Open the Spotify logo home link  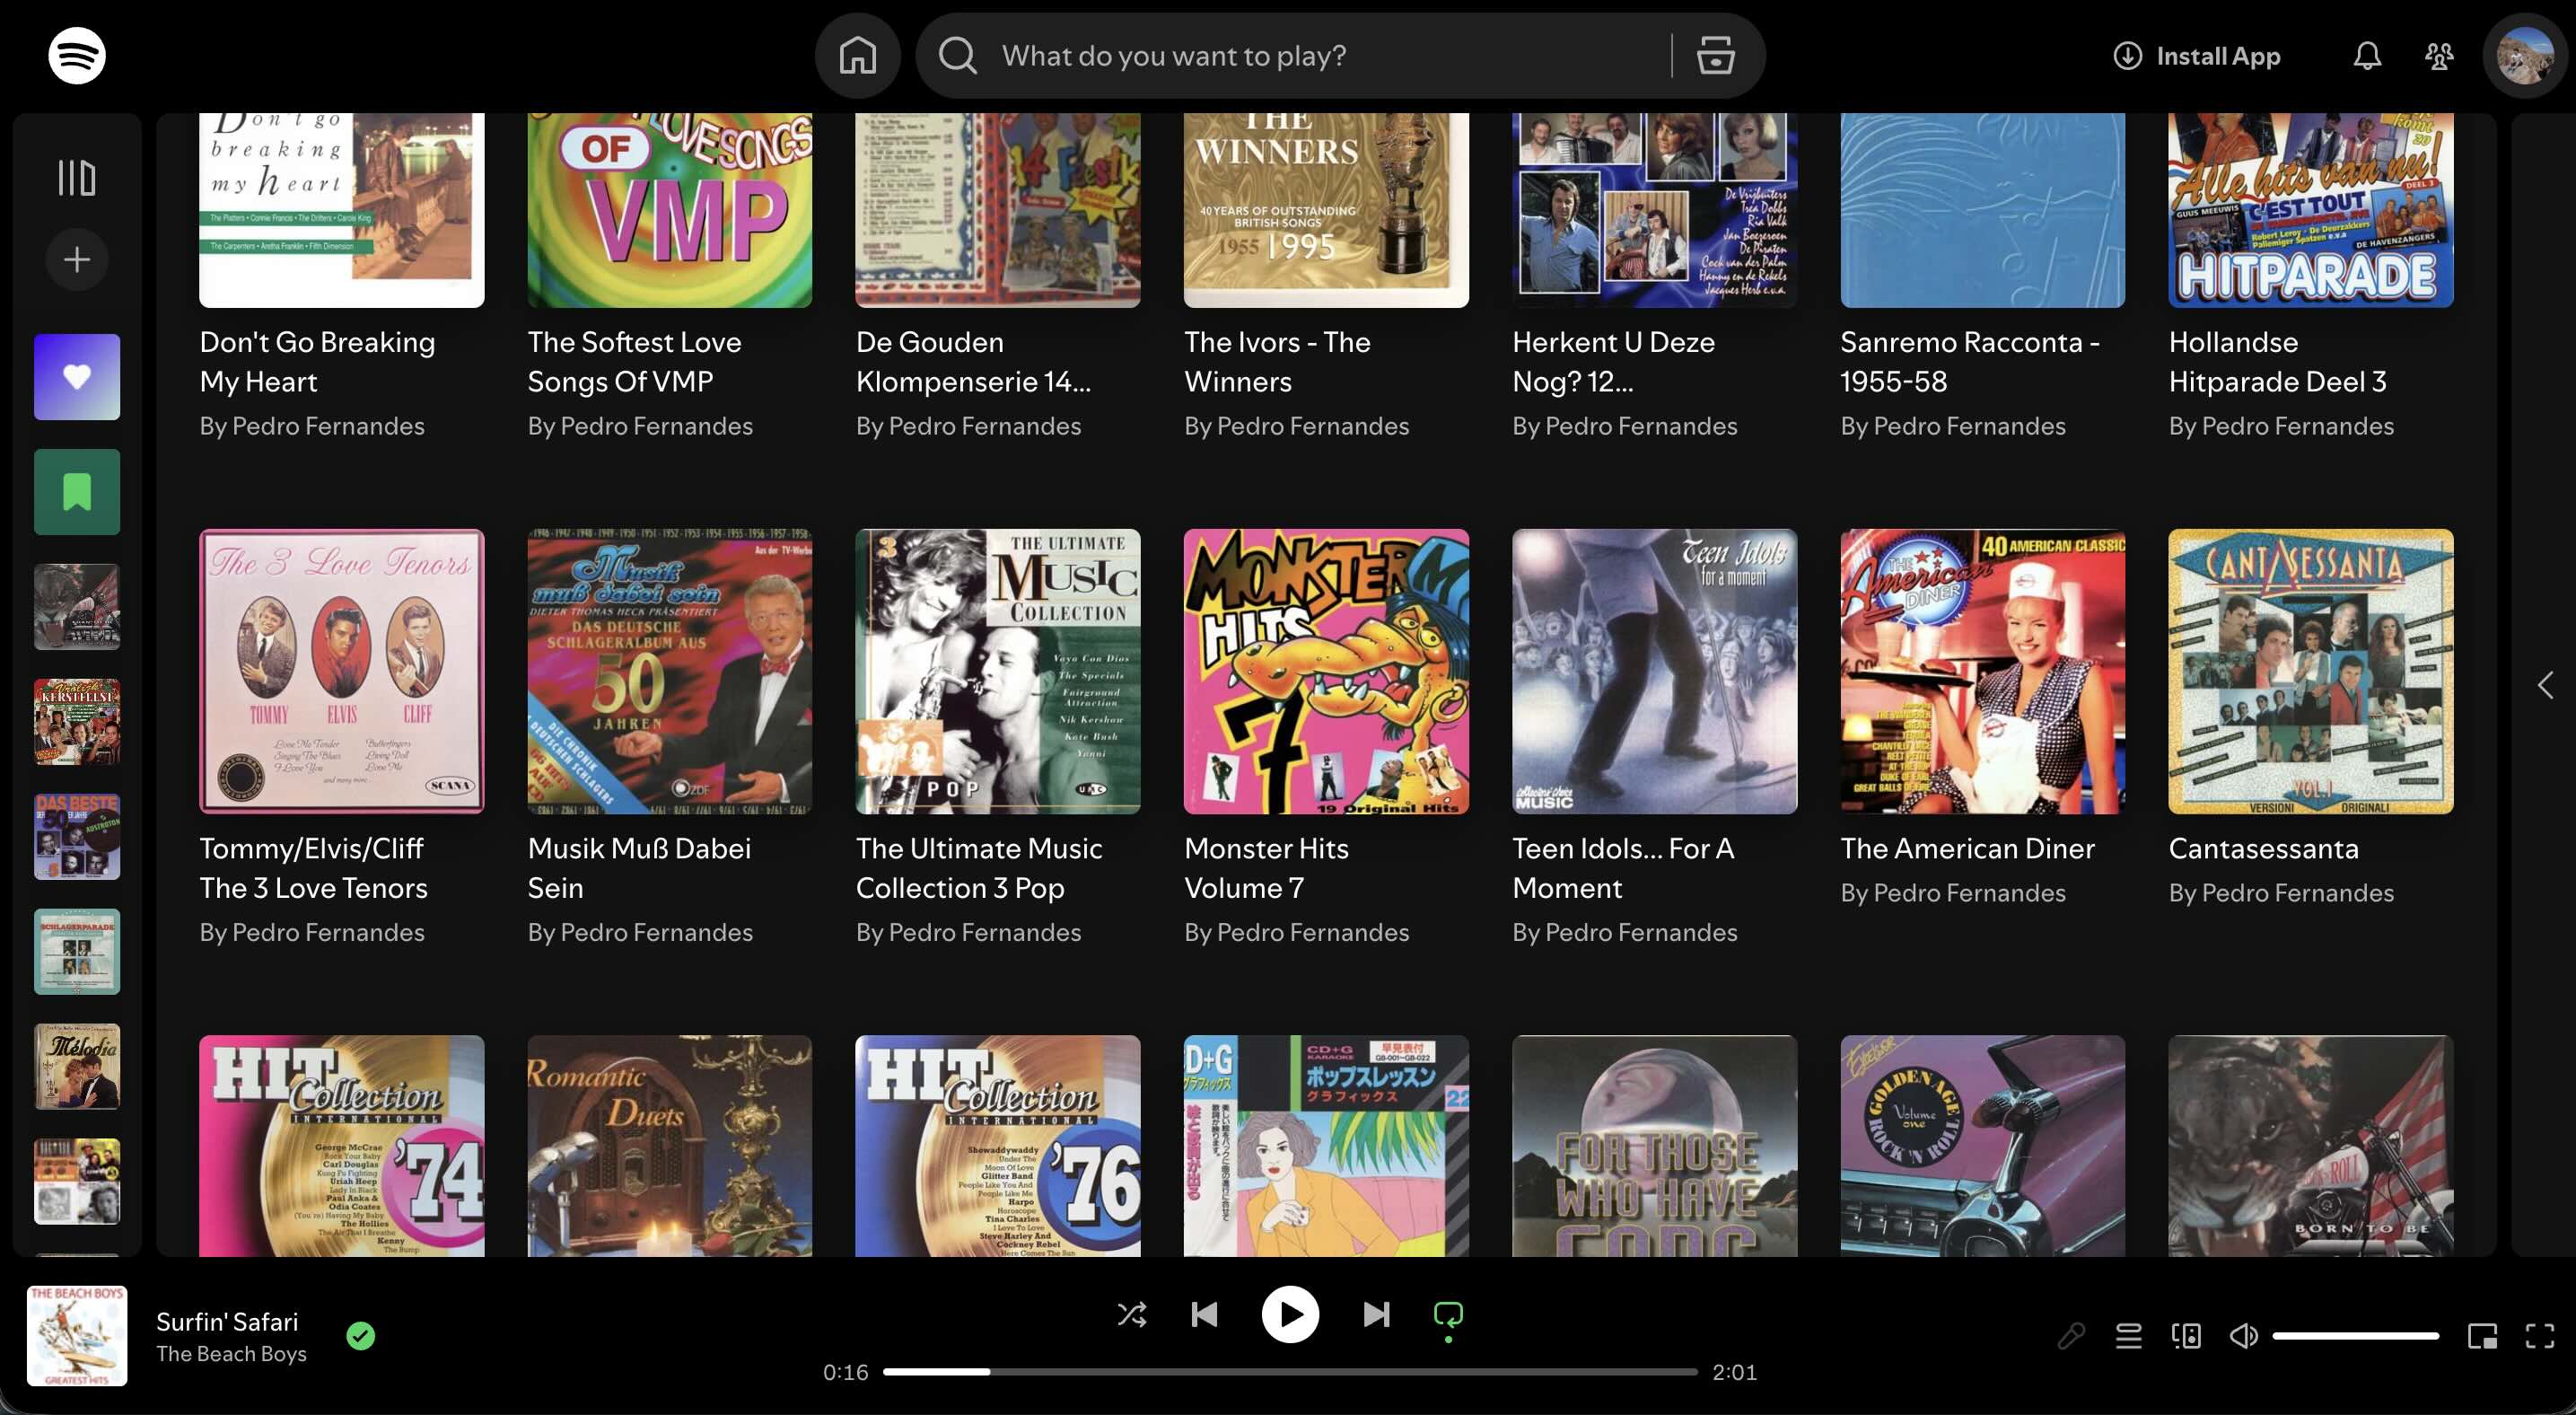pyautogui.click(x=77, y=56)
